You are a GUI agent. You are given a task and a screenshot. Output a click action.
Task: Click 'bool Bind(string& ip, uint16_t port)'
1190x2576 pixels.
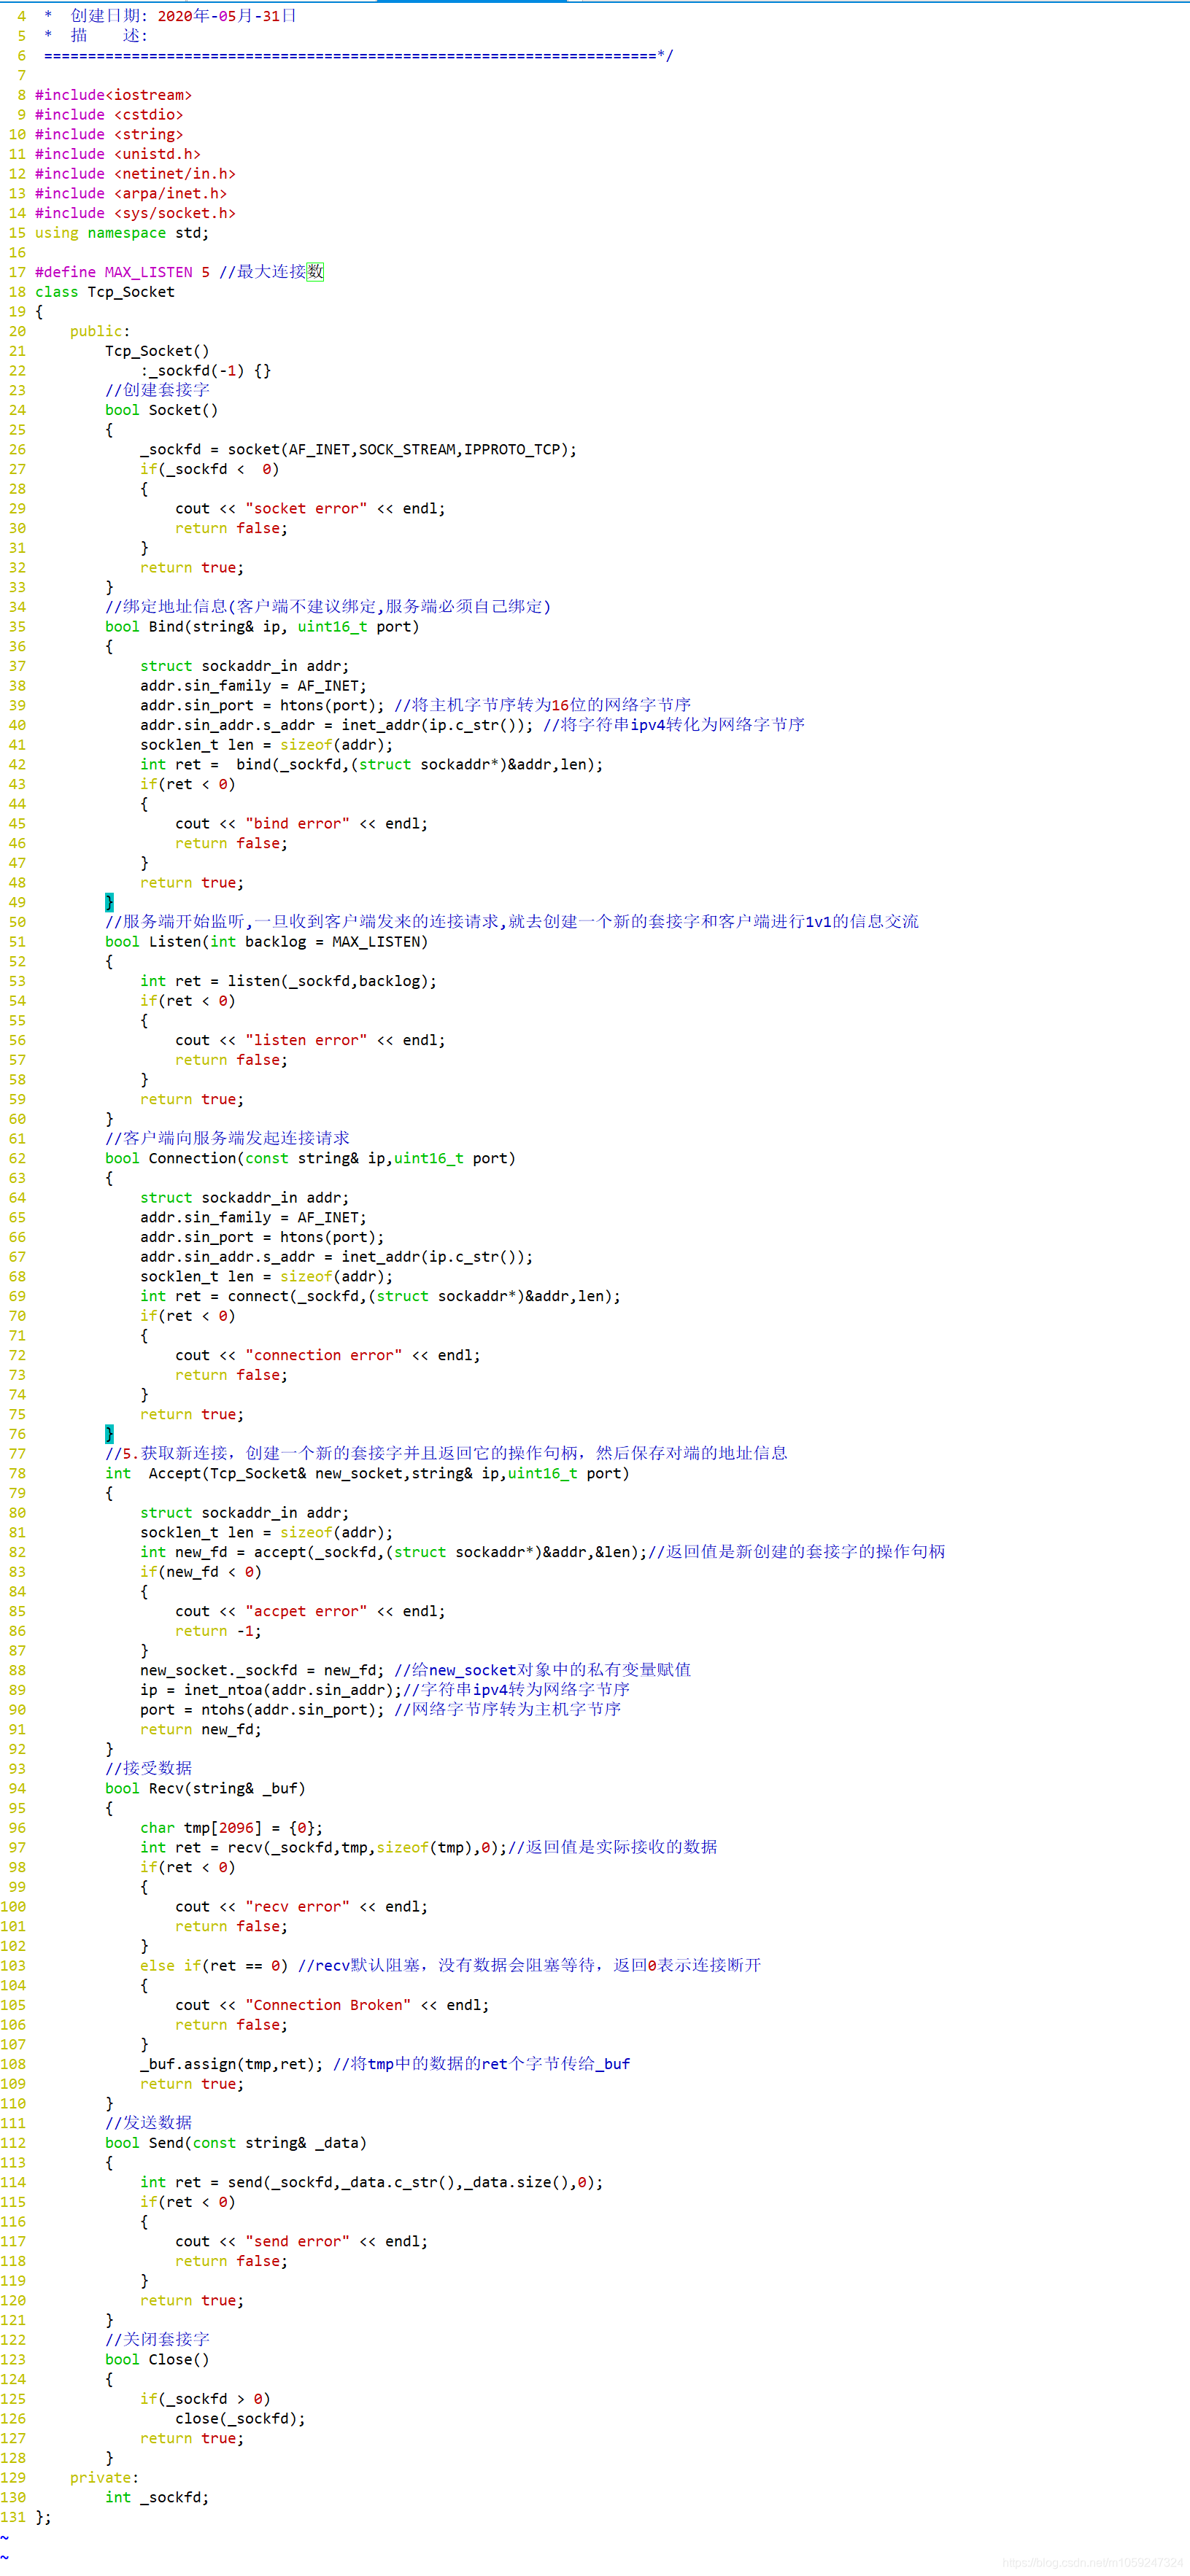pos(262,627)
